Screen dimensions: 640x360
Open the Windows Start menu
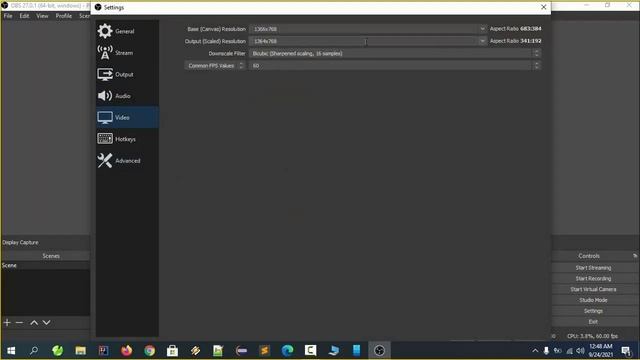(11, 351)
